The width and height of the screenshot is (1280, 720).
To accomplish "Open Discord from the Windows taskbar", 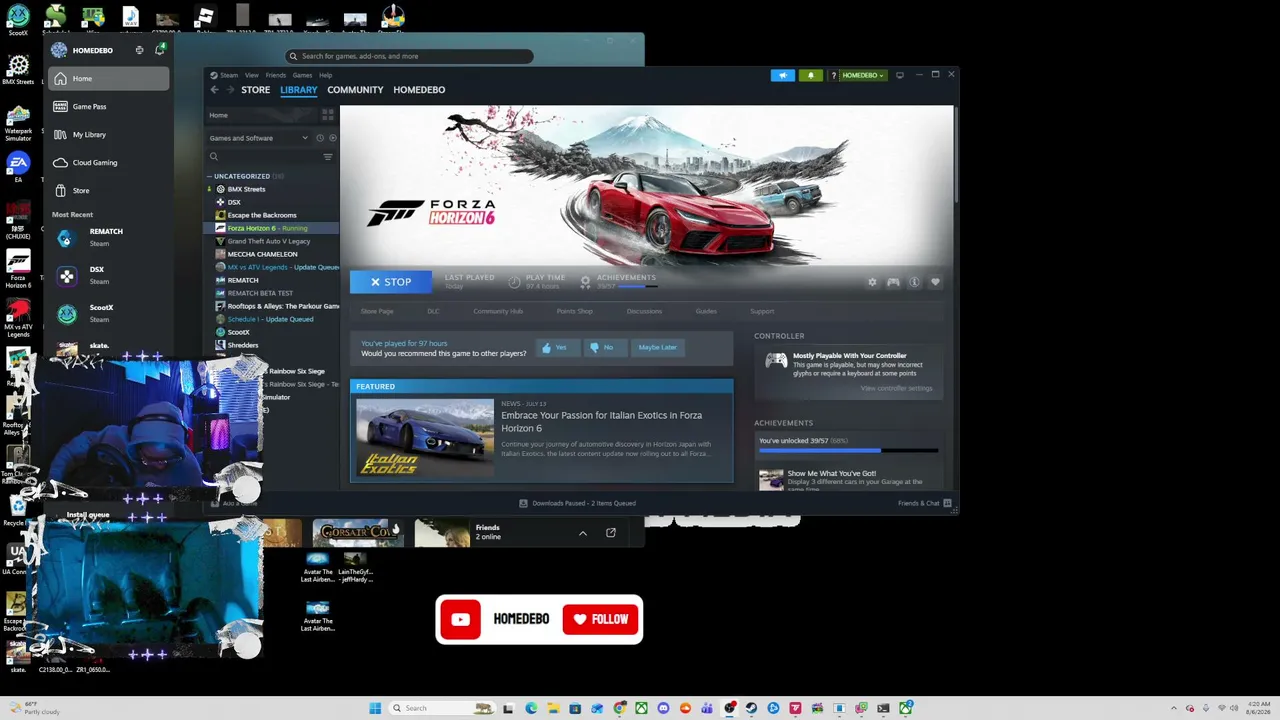I will pyautogui.click(x=663, y=708).
